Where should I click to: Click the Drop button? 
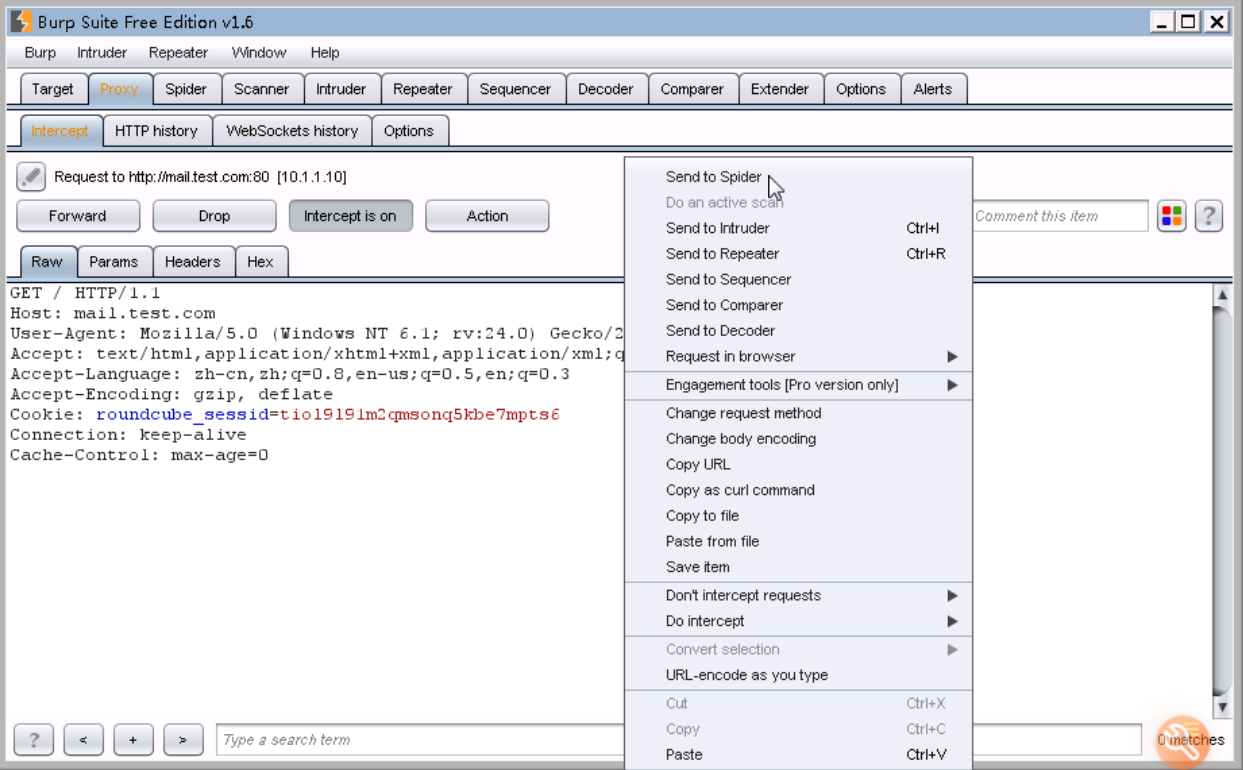pyautogui.click(x=214, y=216)
